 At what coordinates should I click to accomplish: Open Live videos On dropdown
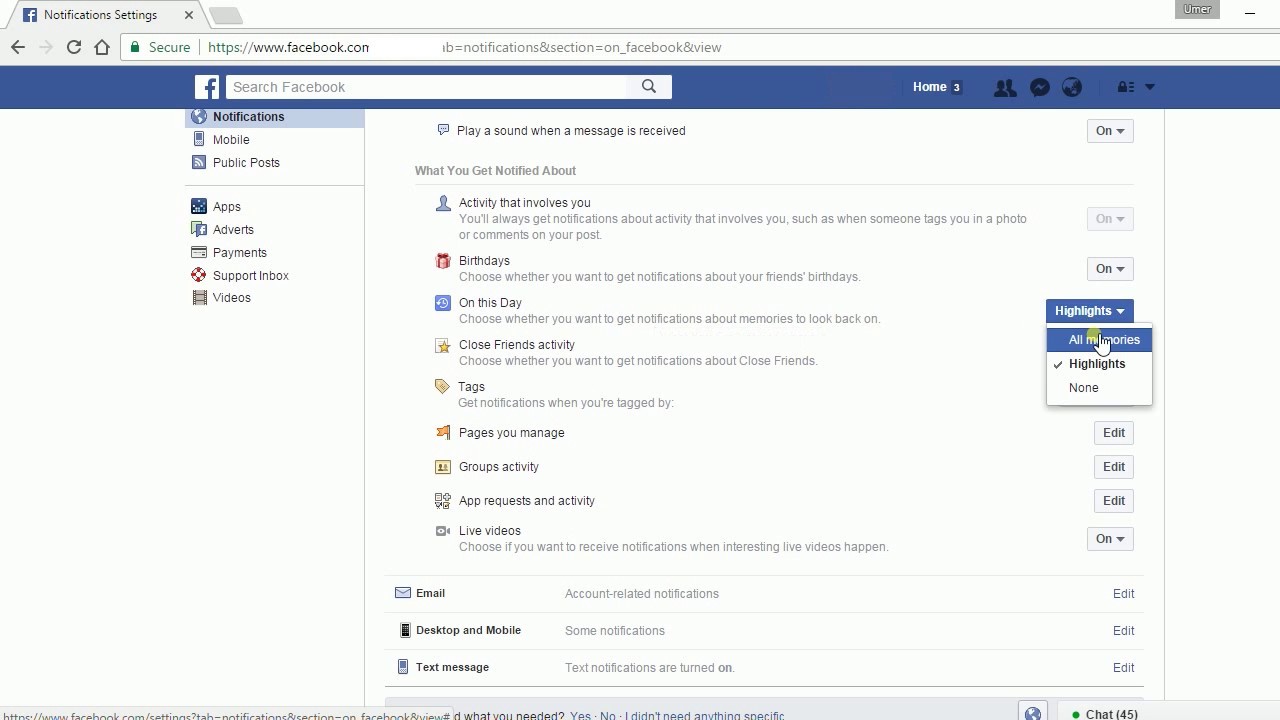click(1110, 539)
